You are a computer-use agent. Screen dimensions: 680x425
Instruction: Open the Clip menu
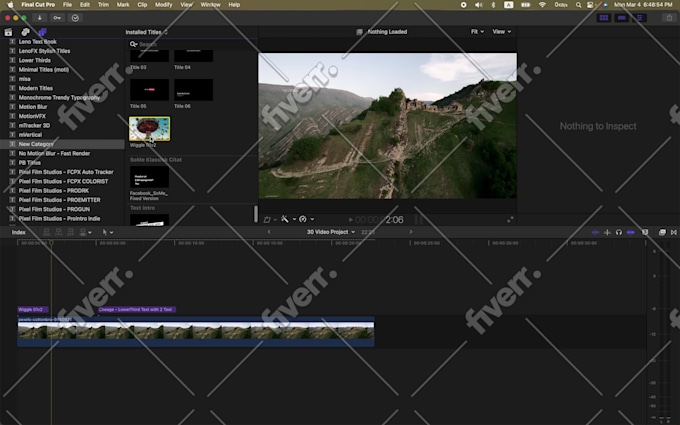point(142,5)
